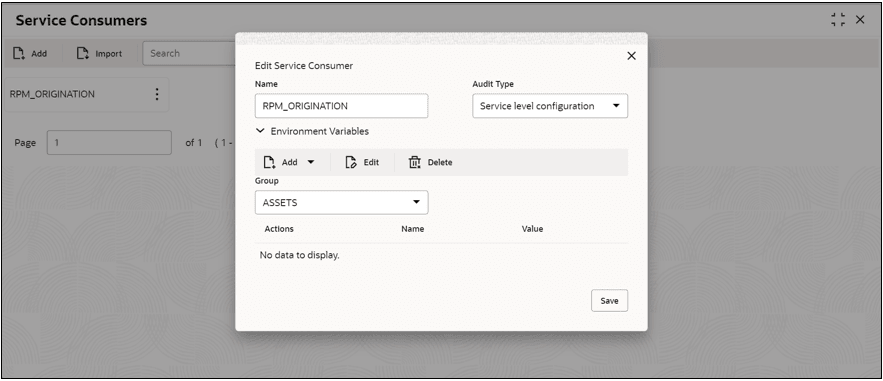The width and height of the screenshot is (883, 381).
Task: Click the Name column header in table
Action: coord(412,229)
